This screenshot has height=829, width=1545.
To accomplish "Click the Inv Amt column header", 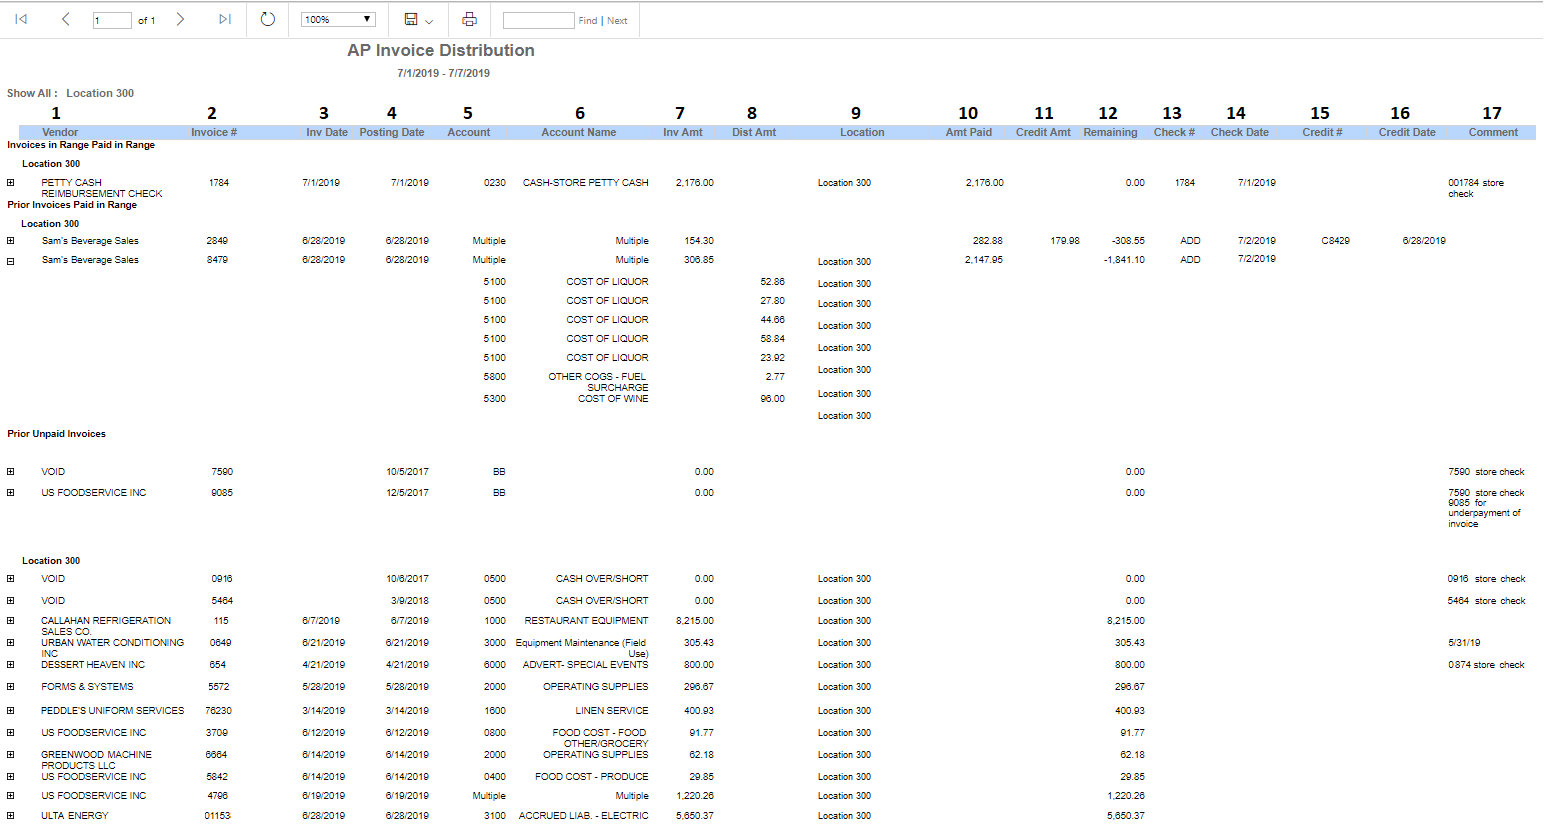I will pos(683,132).
